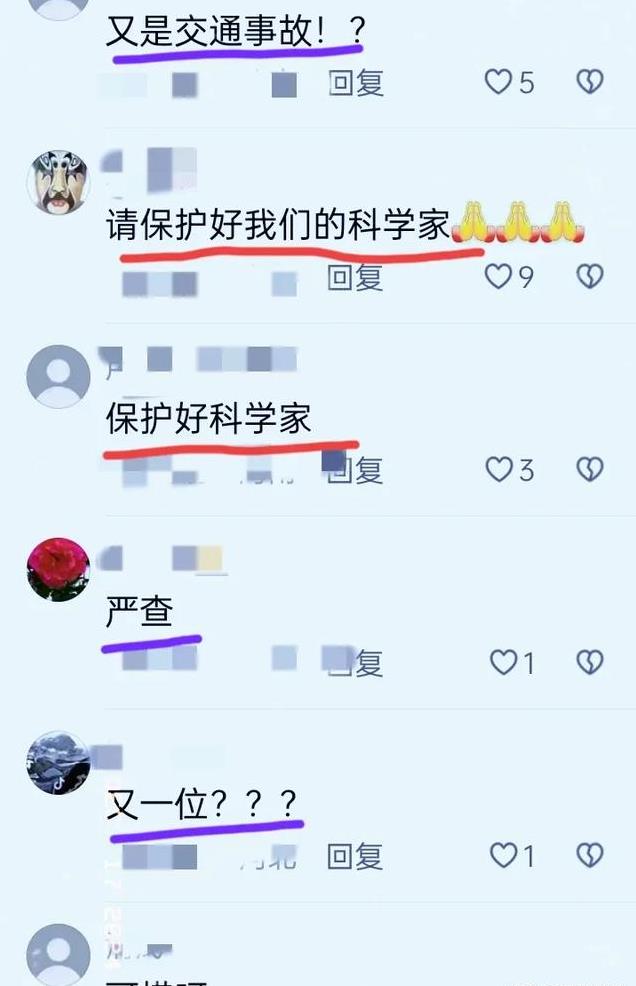Like the 请保护好我们的科学家 comment
Viewport: 636px width, 986px height.
tap(498, 276)
